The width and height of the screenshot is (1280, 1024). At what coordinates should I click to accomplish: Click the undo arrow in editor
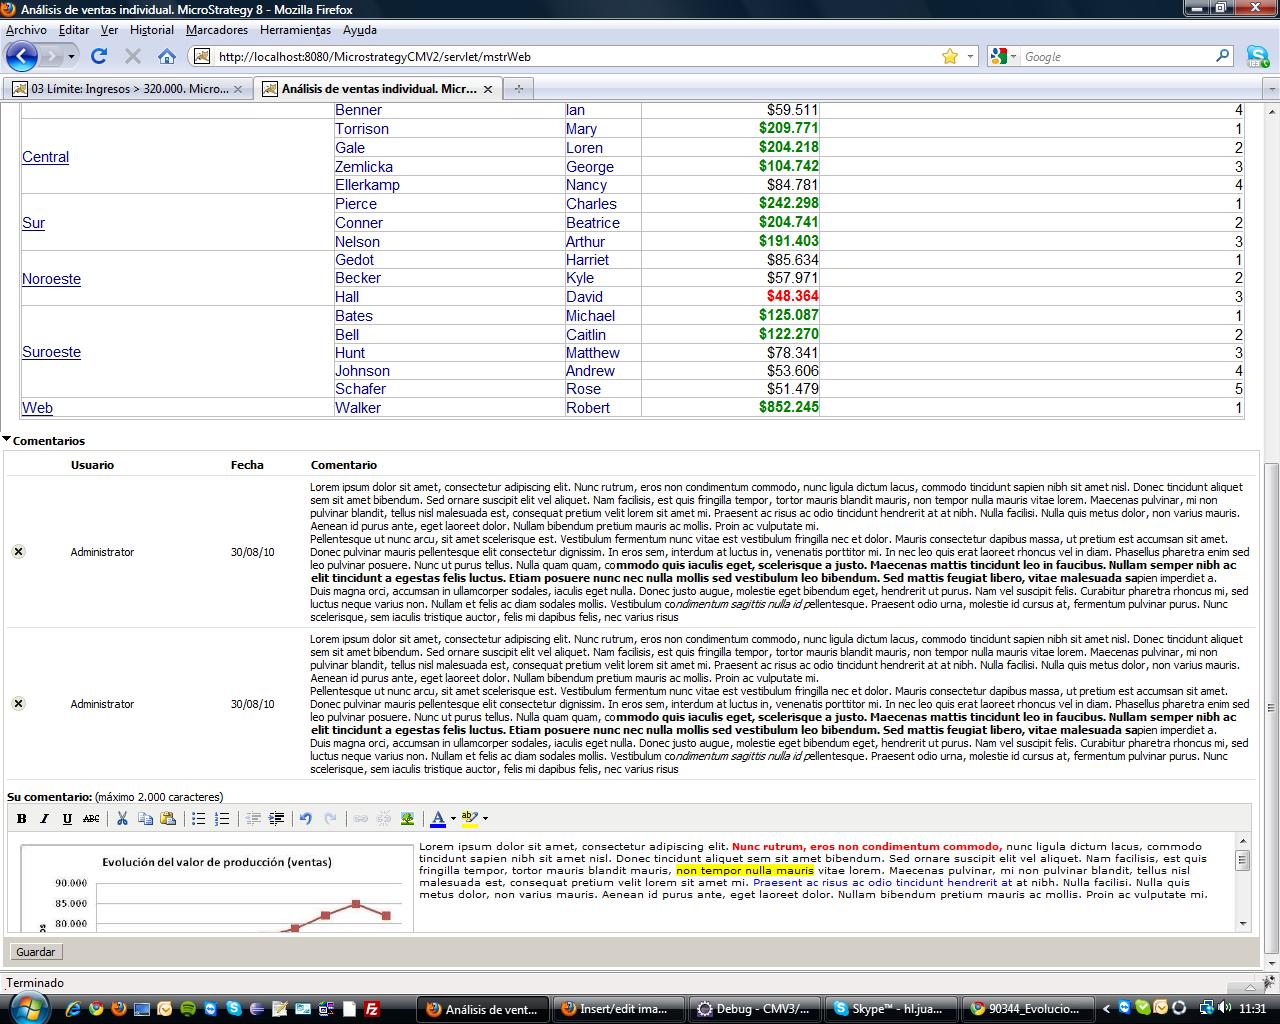pos(306,819)
